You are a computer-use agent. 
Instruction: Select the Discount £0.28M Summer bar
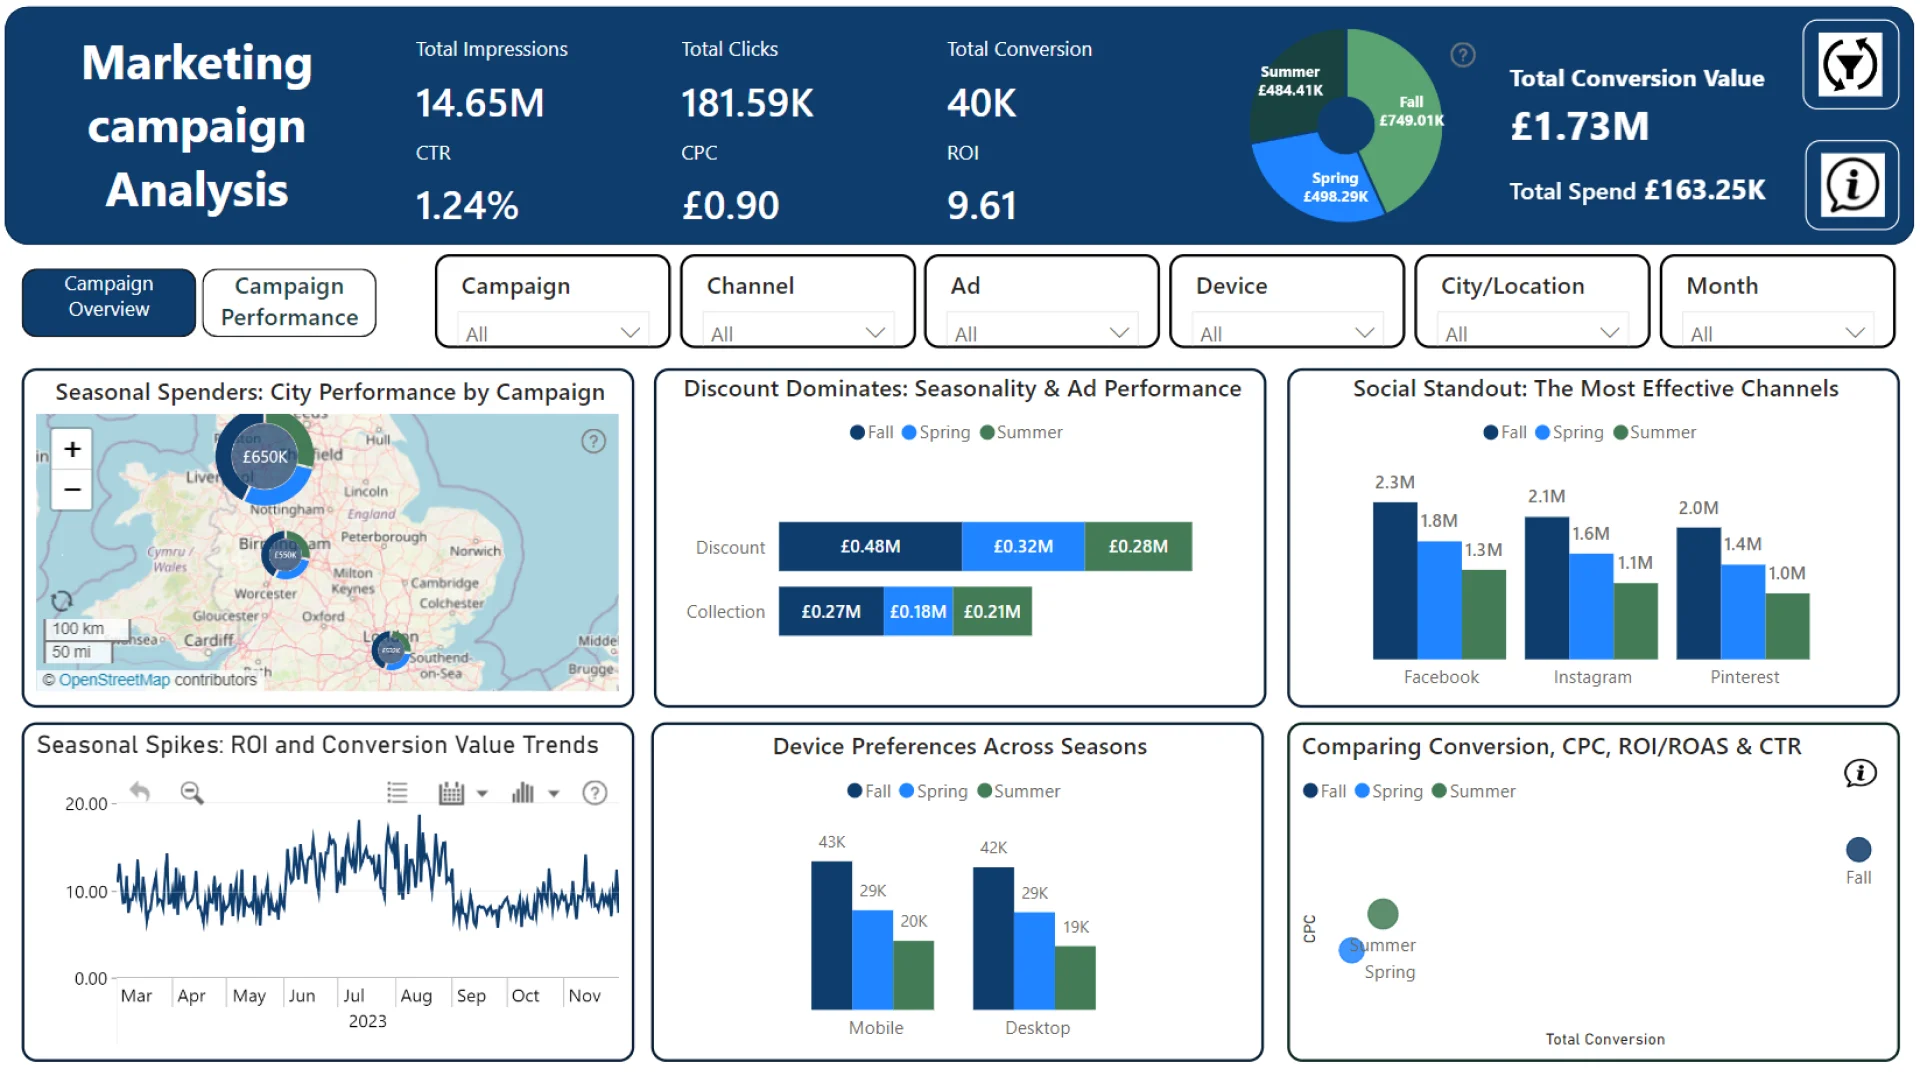pos(1138,546)
